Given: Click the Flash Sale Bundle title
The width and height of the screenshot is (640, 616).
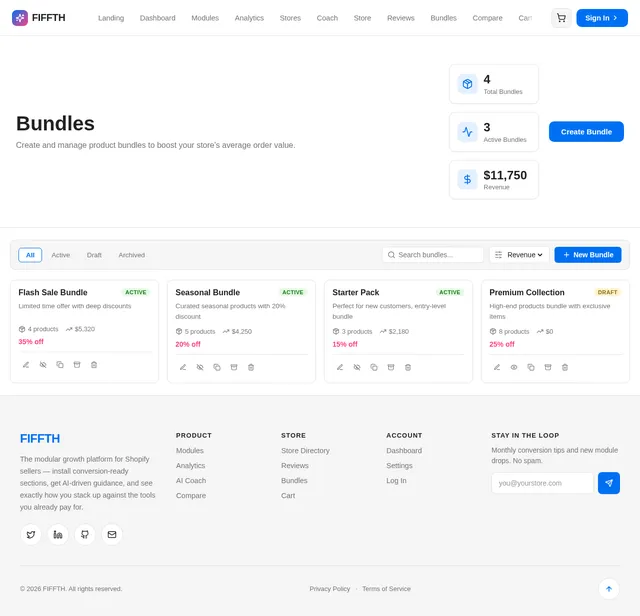Looking at the screenshot, I should click(53, 292).
